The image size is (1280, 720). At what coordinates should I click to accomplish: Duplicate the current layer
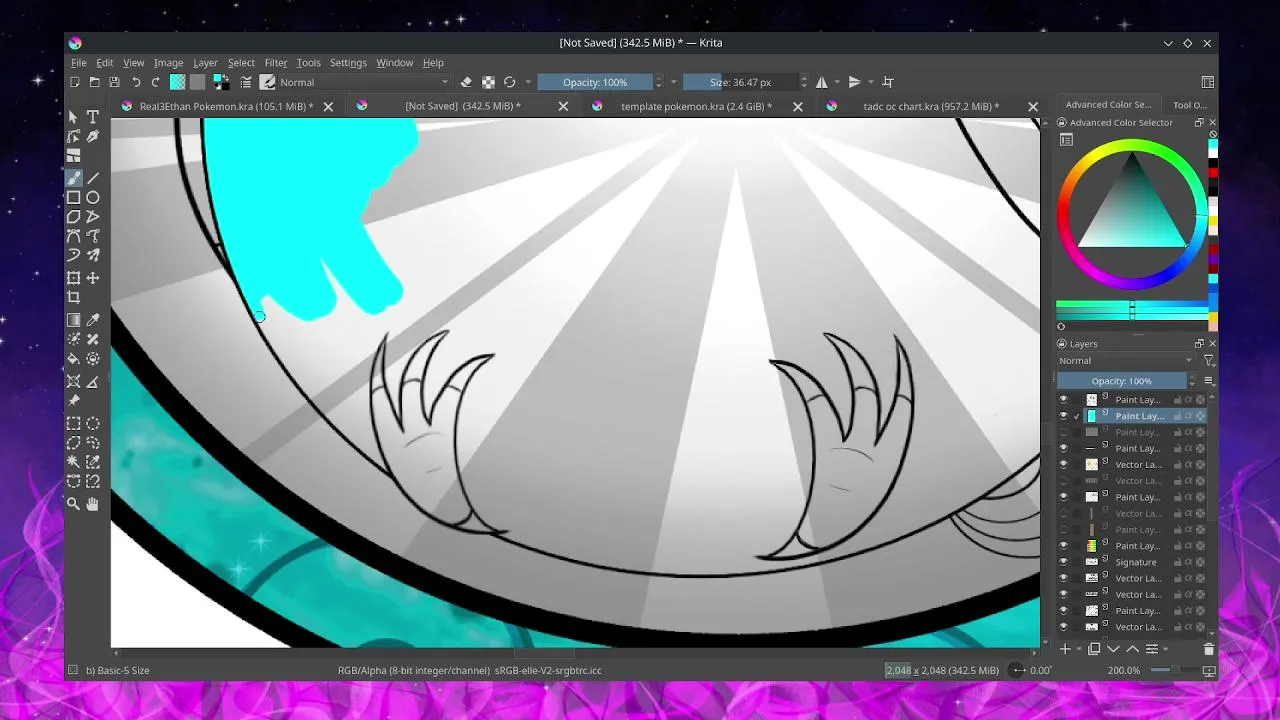(1094, 649)
